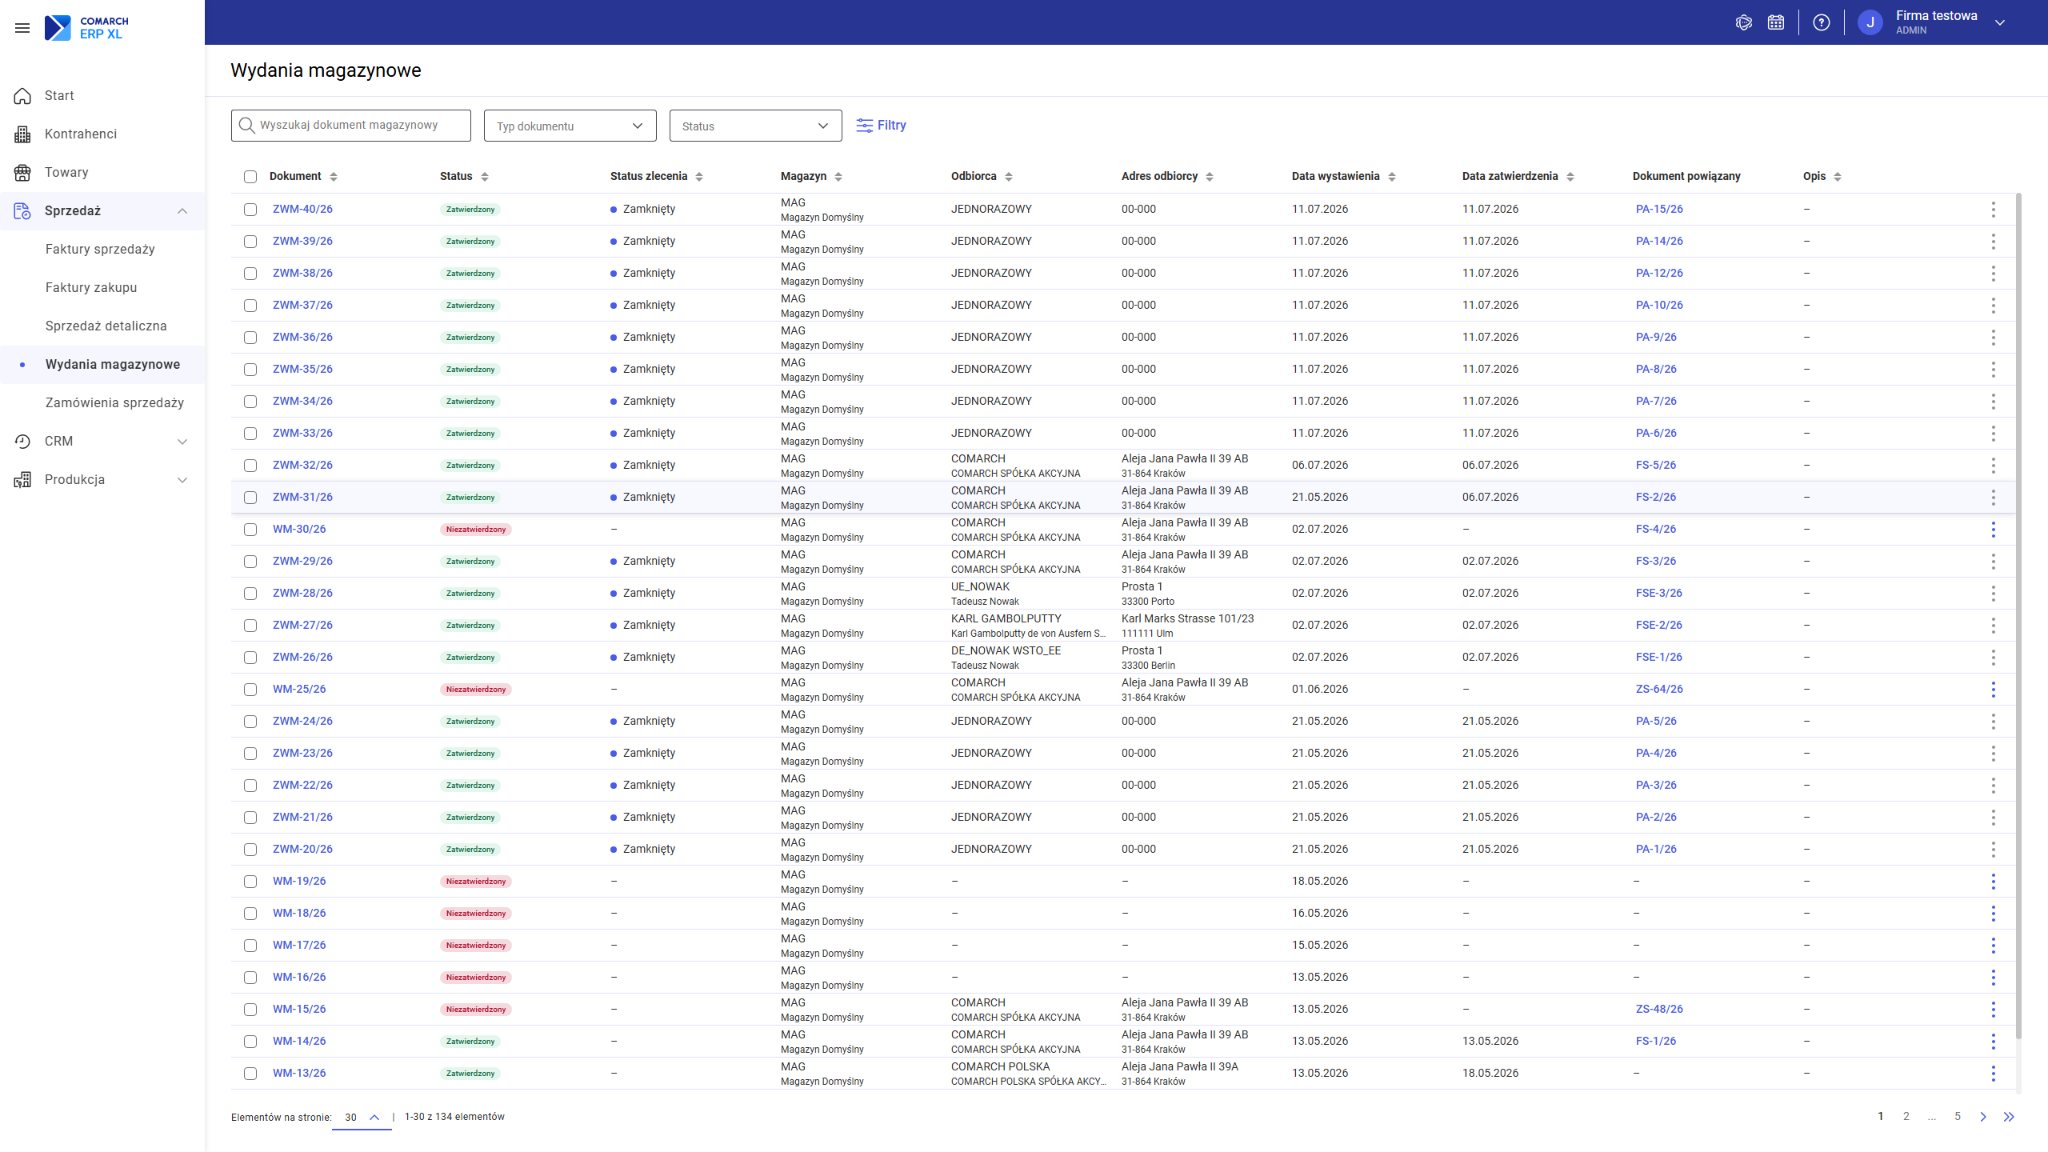Open Faktury sprzedaży in sidebar
This screenshot has width=2048, height=1152.
(100, 249)
